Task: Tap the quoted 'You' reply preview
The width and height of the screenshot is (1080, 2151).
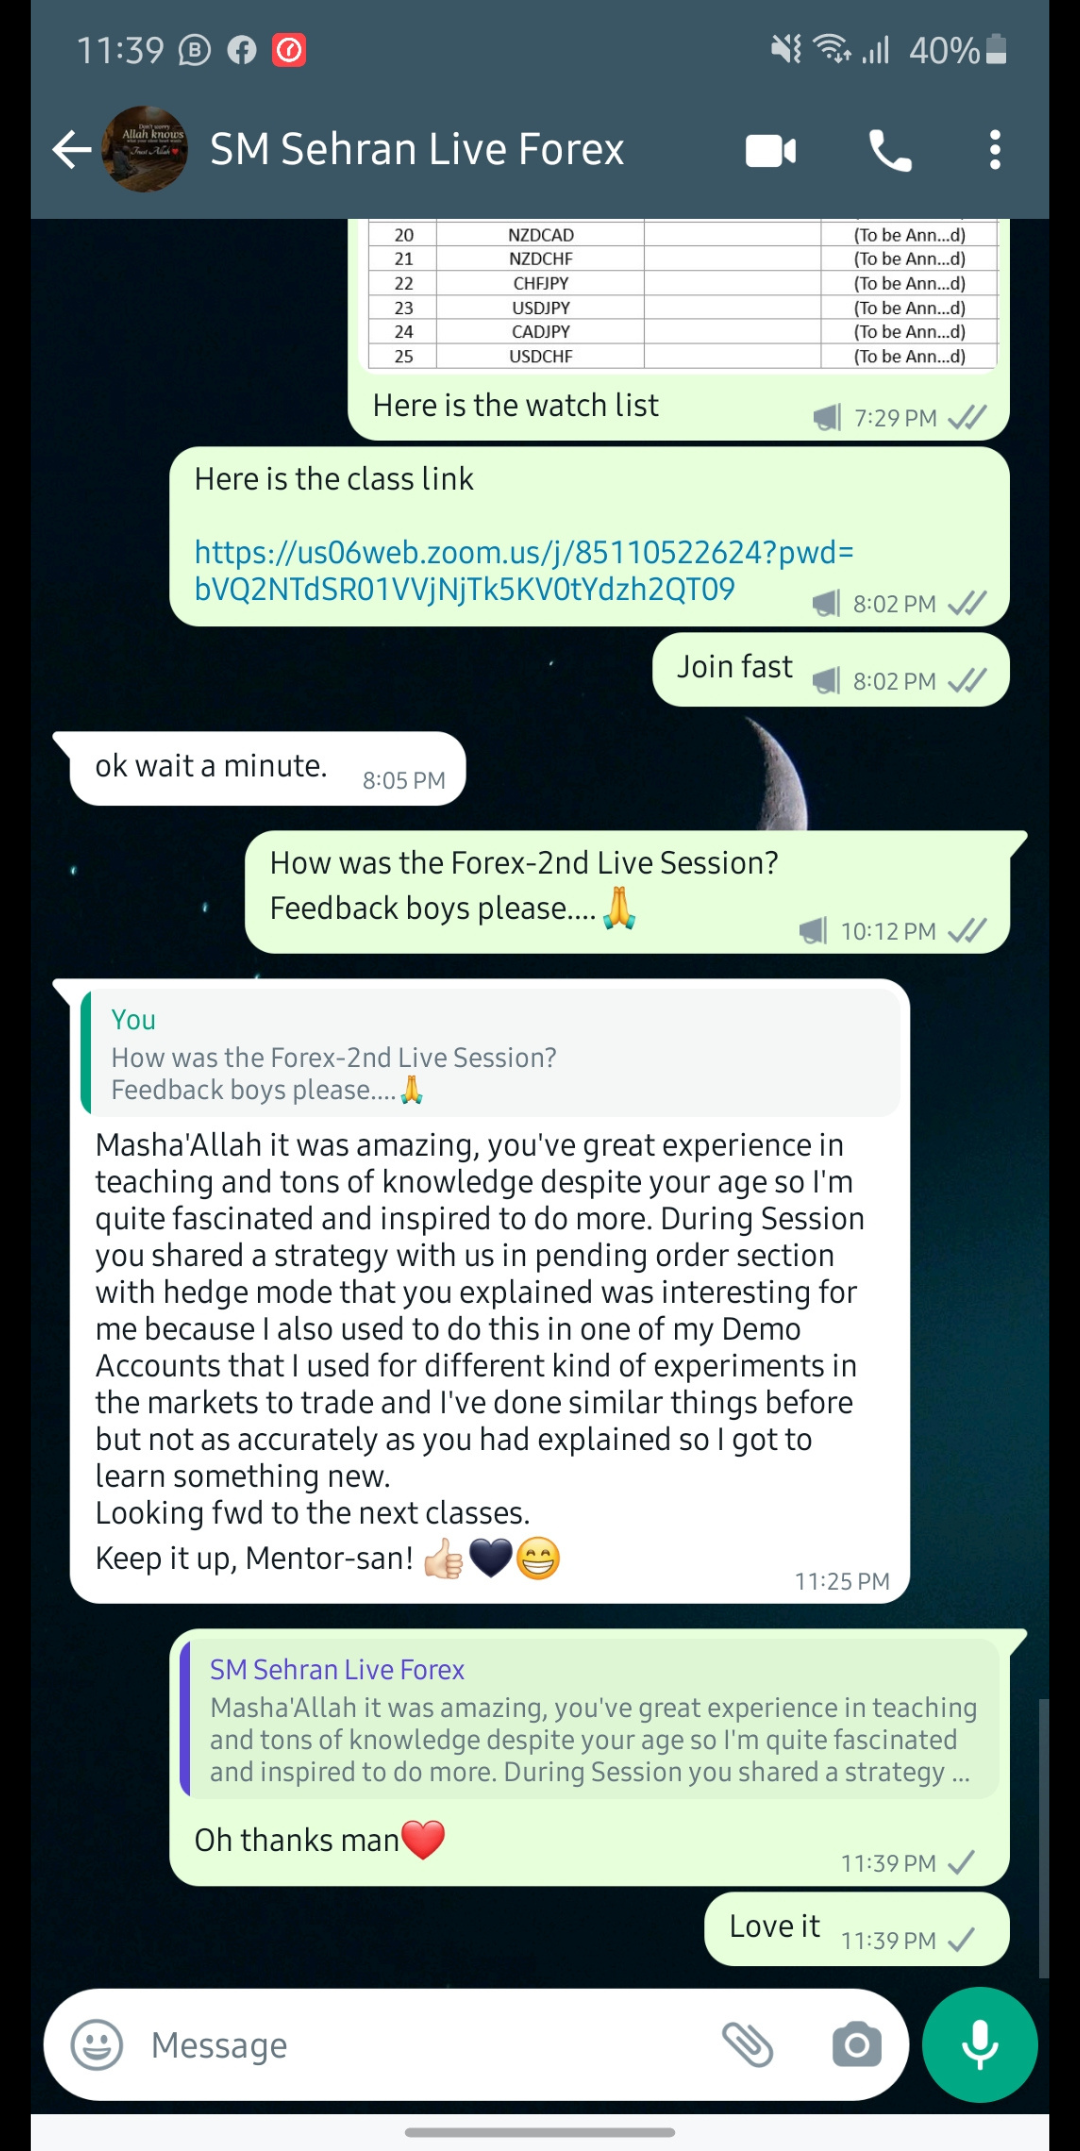Action: (x=490, y=1054)
